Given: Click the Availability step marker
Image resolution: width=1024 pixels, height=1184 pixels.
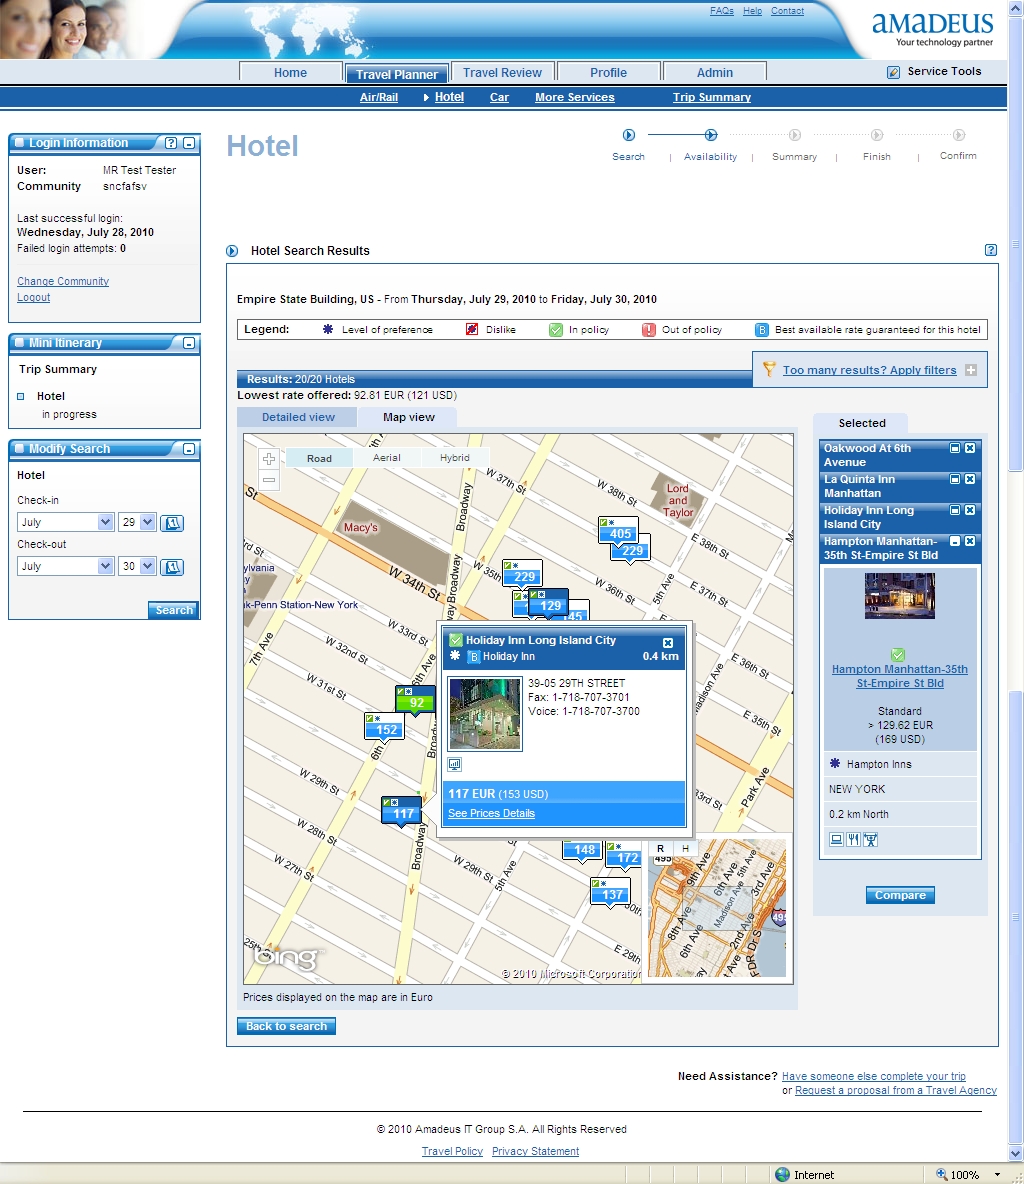Looking at the screenshot, I should click(711, 135).
